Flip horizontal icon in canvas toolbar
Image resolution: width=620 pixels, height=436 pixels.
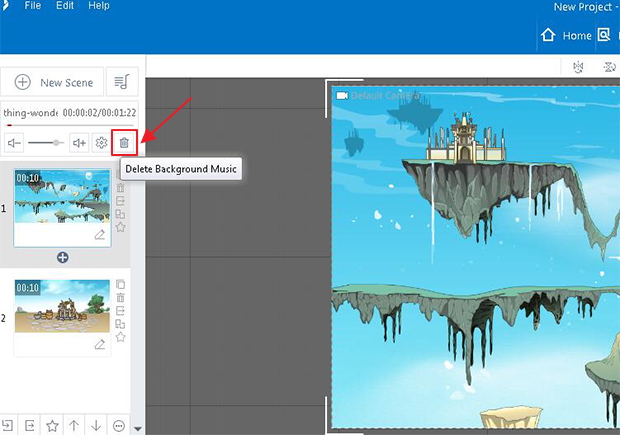click(578, 67)
